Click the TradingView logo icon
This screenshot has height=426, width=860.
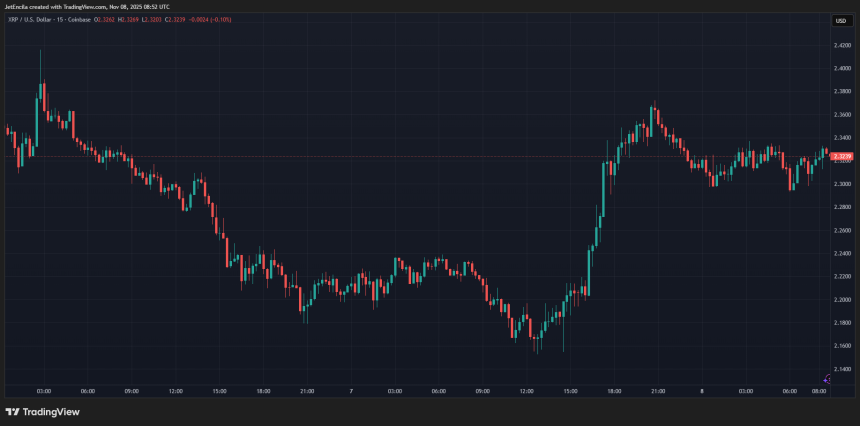tap(13, 412)
